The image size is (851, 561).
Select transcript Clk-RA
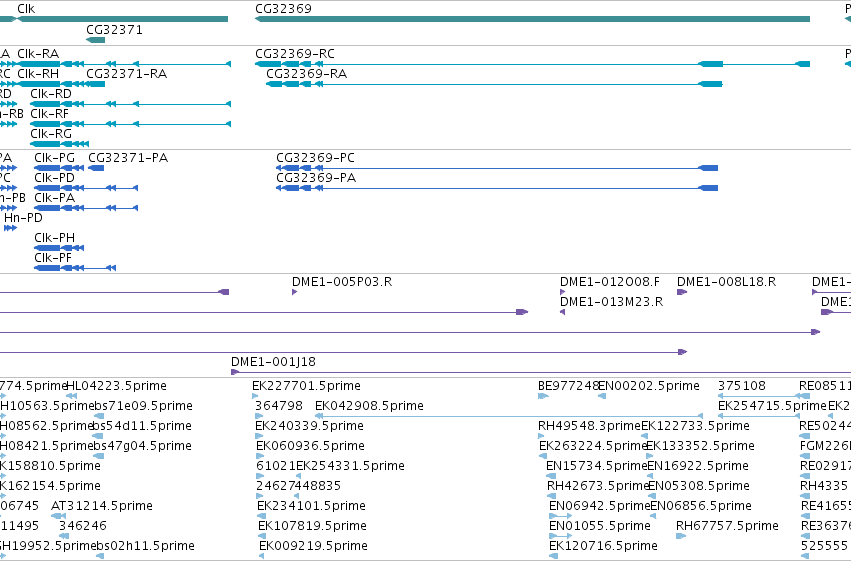coord(38,54)
